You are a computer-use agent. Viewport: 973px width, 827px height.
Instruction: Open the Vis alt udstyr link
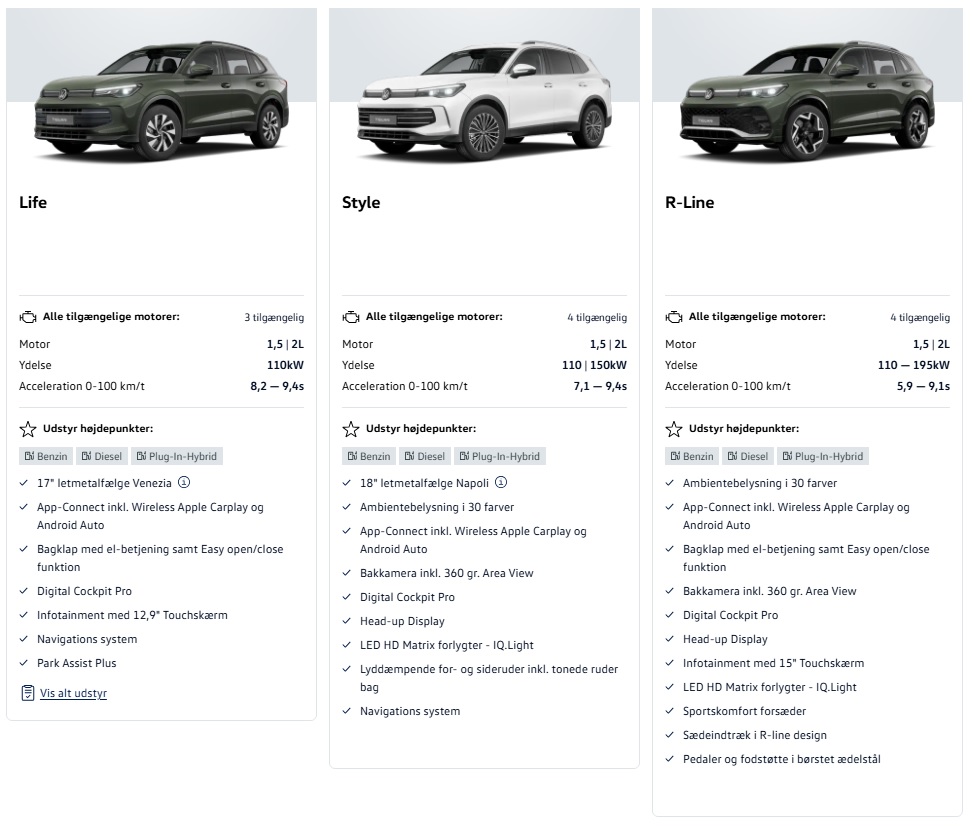(73, 693)
